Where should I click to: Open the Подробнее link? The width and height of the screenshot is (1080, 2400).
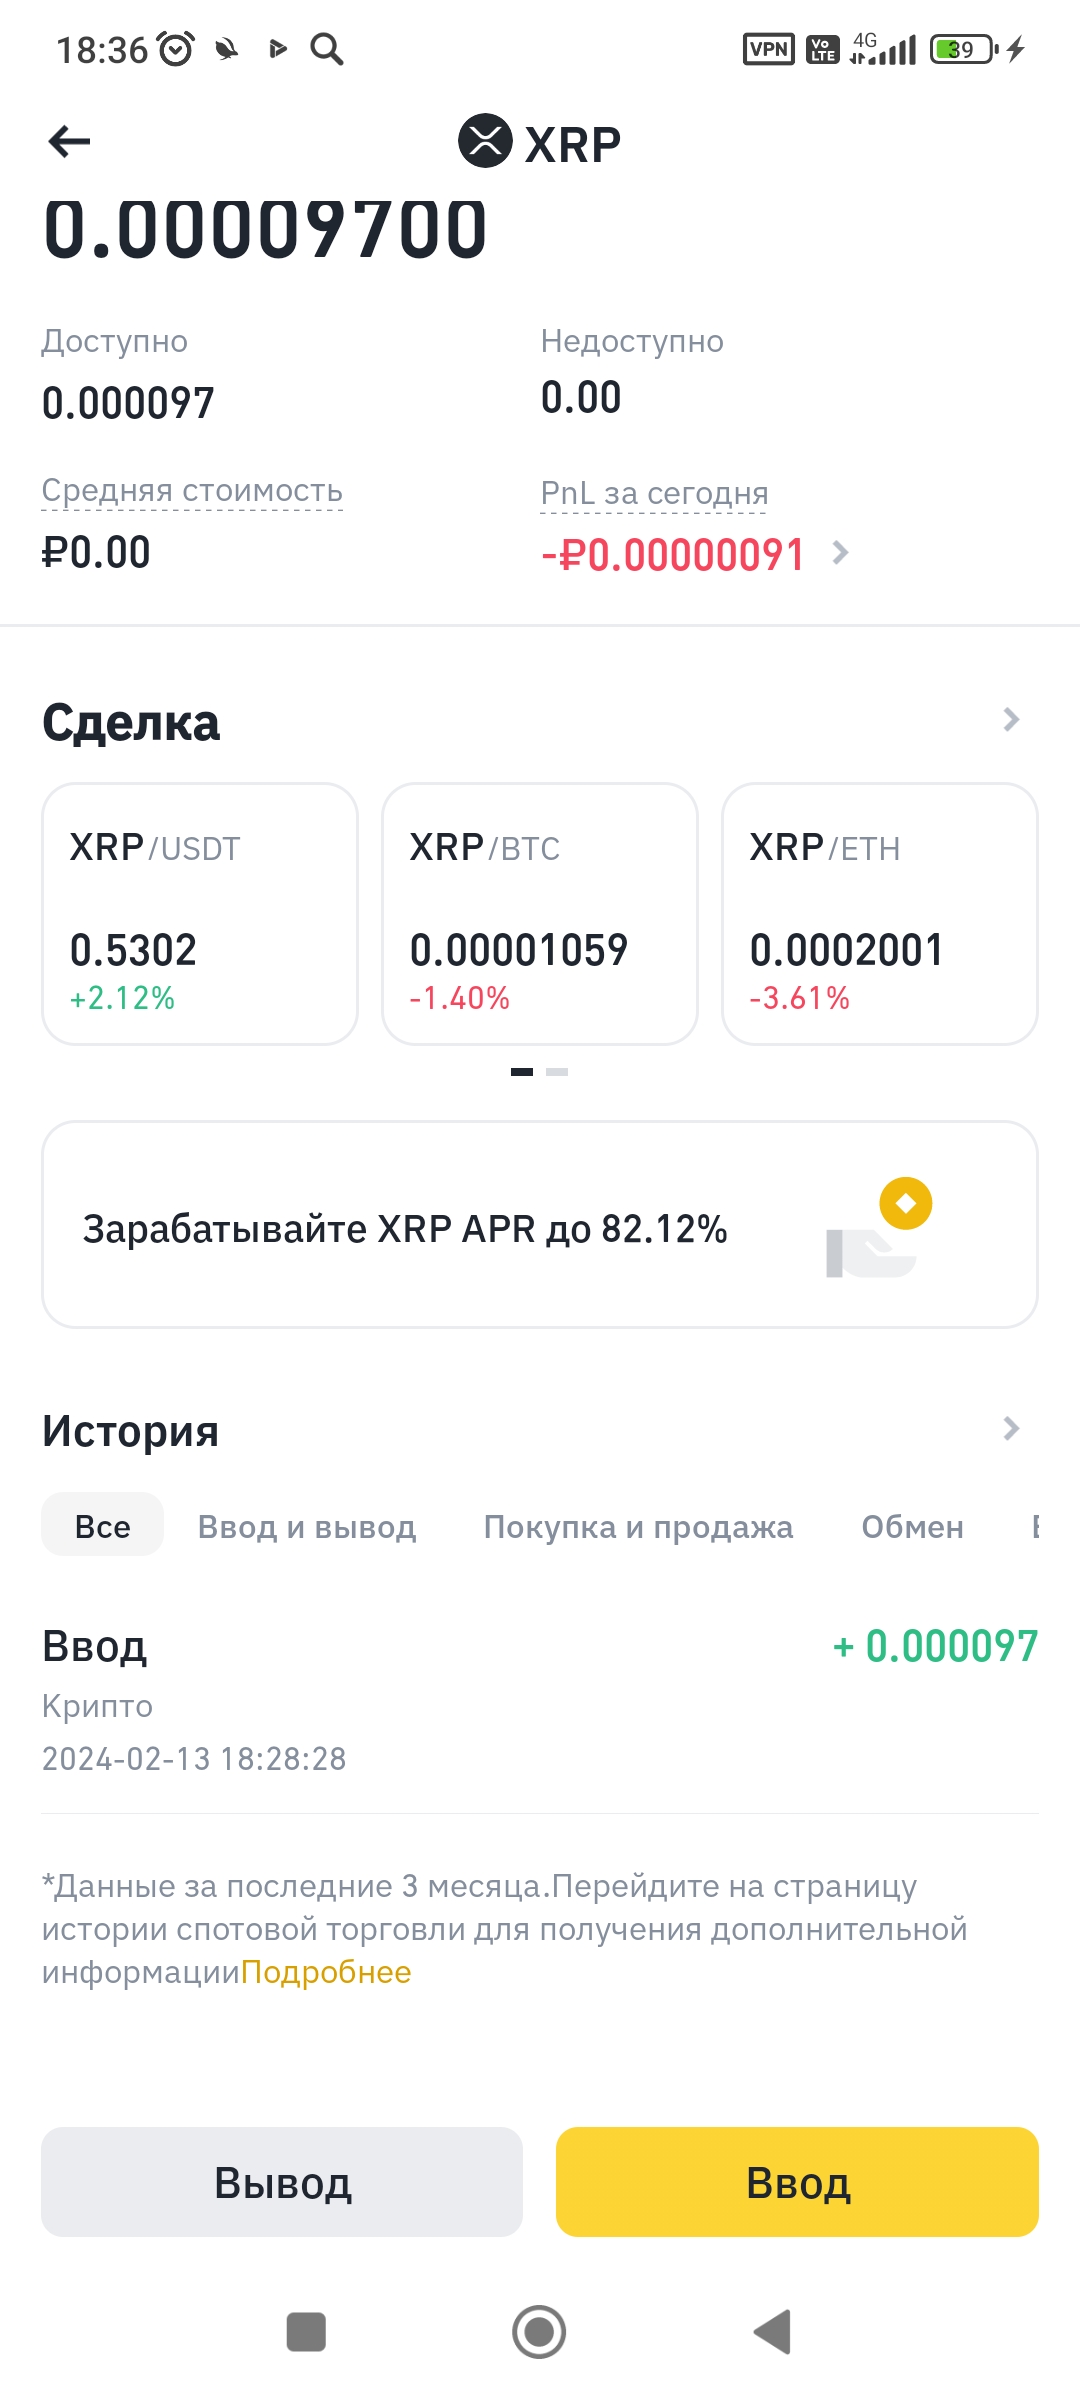pyautogui.click(x=326, y=1972)
